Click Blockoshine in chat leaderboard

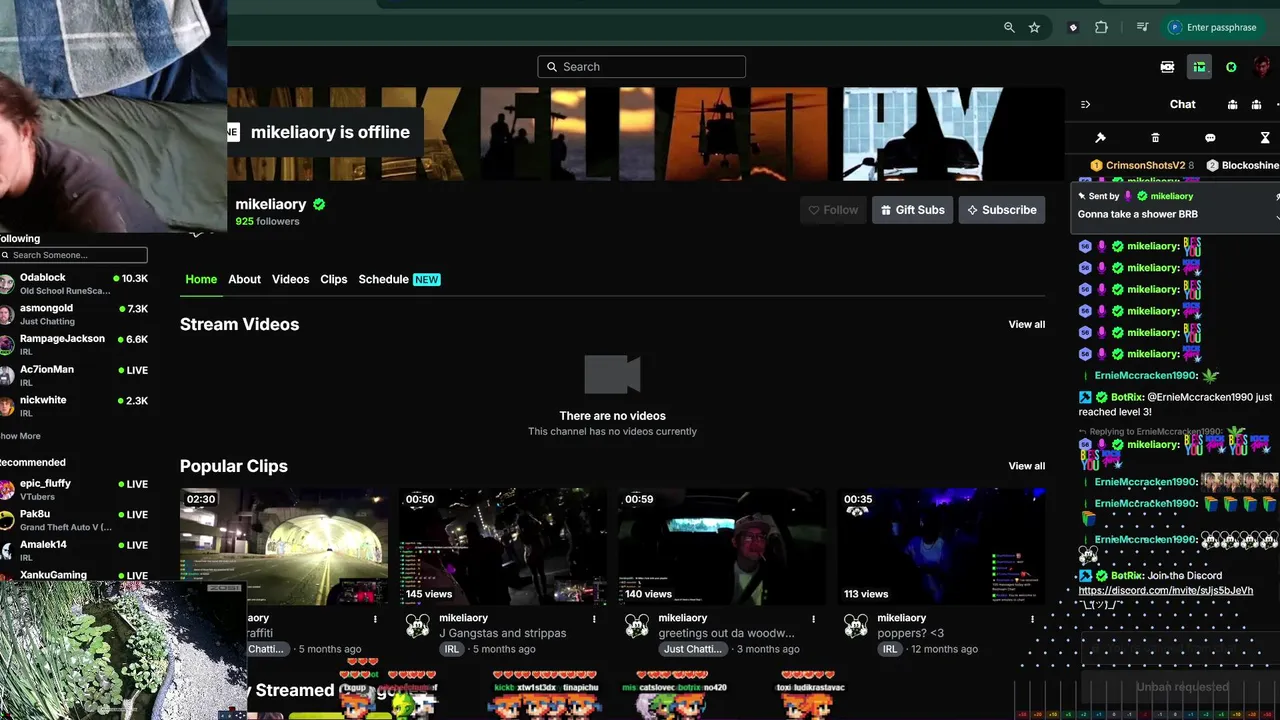(x=1250, y=165)
